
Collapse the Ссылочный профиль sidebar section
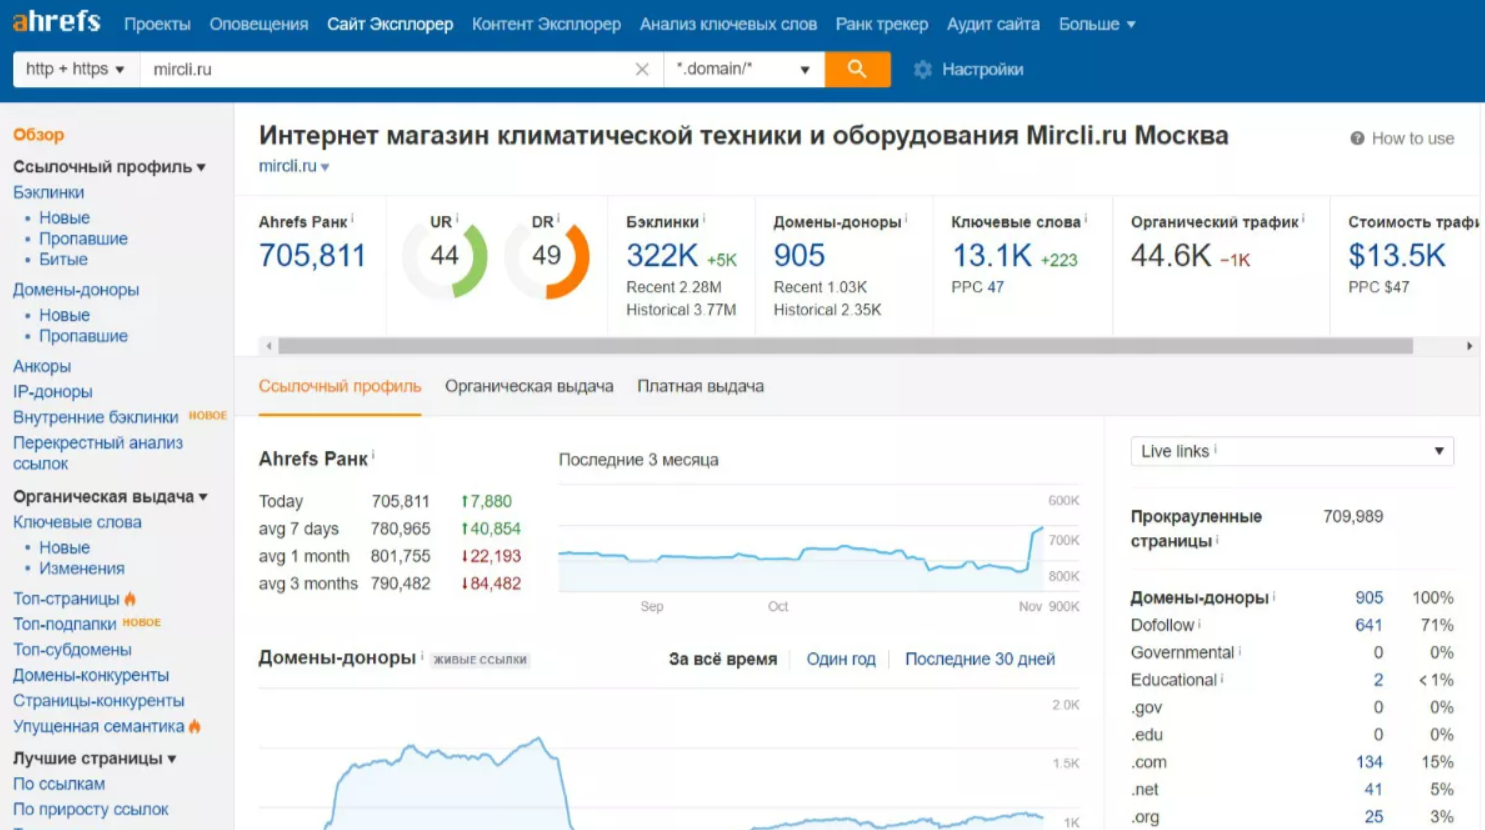[109, 167]
